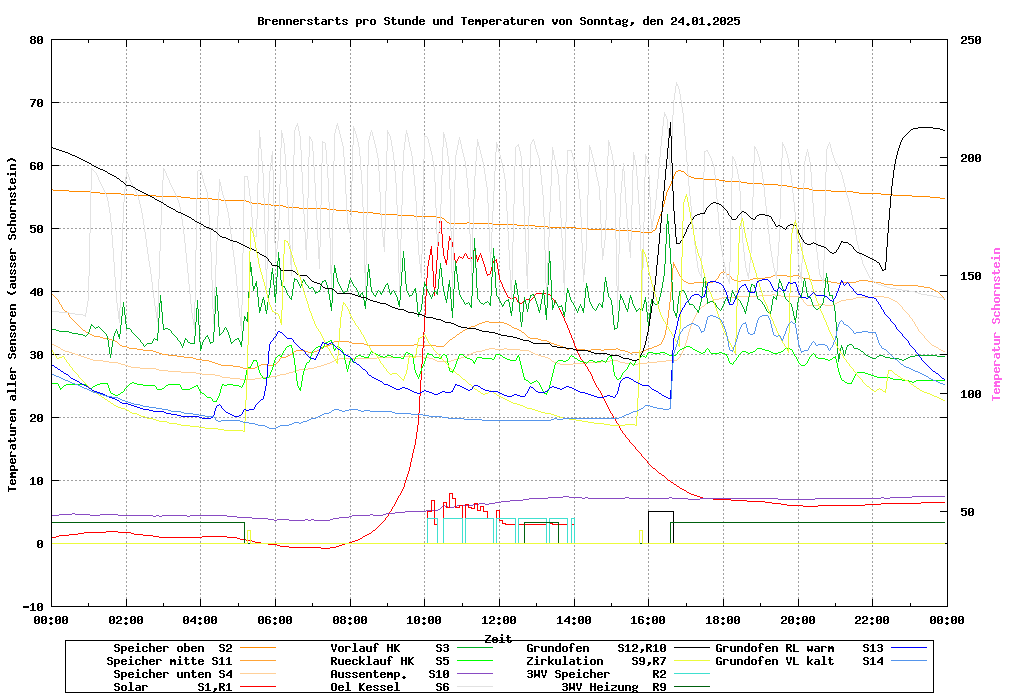This screenshot has height=700, width=1024.
Task: Click the Speicher oben S2 legend entry
Action: [172, 648]
